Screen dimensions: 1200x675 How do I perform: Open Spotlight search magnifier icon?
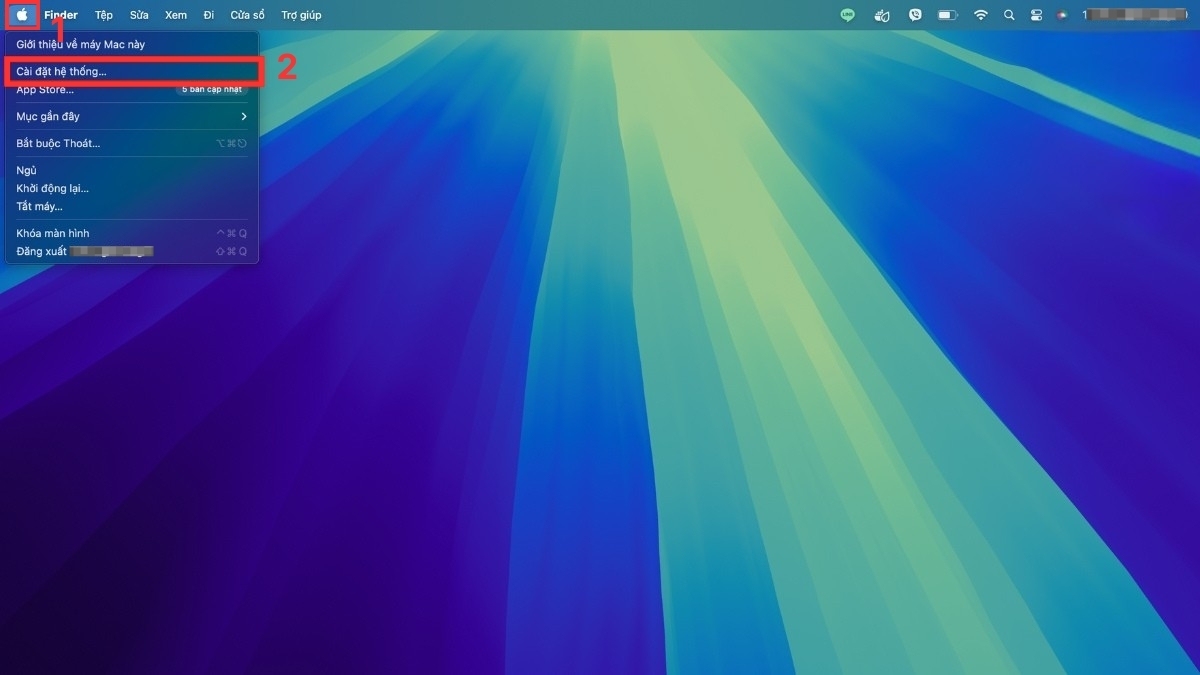point(1009,15)
